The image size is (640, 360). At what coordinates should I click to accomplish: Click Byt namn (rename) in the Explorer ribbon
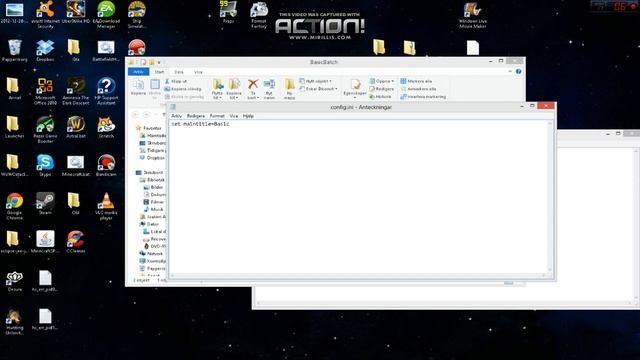pos(269,89)
